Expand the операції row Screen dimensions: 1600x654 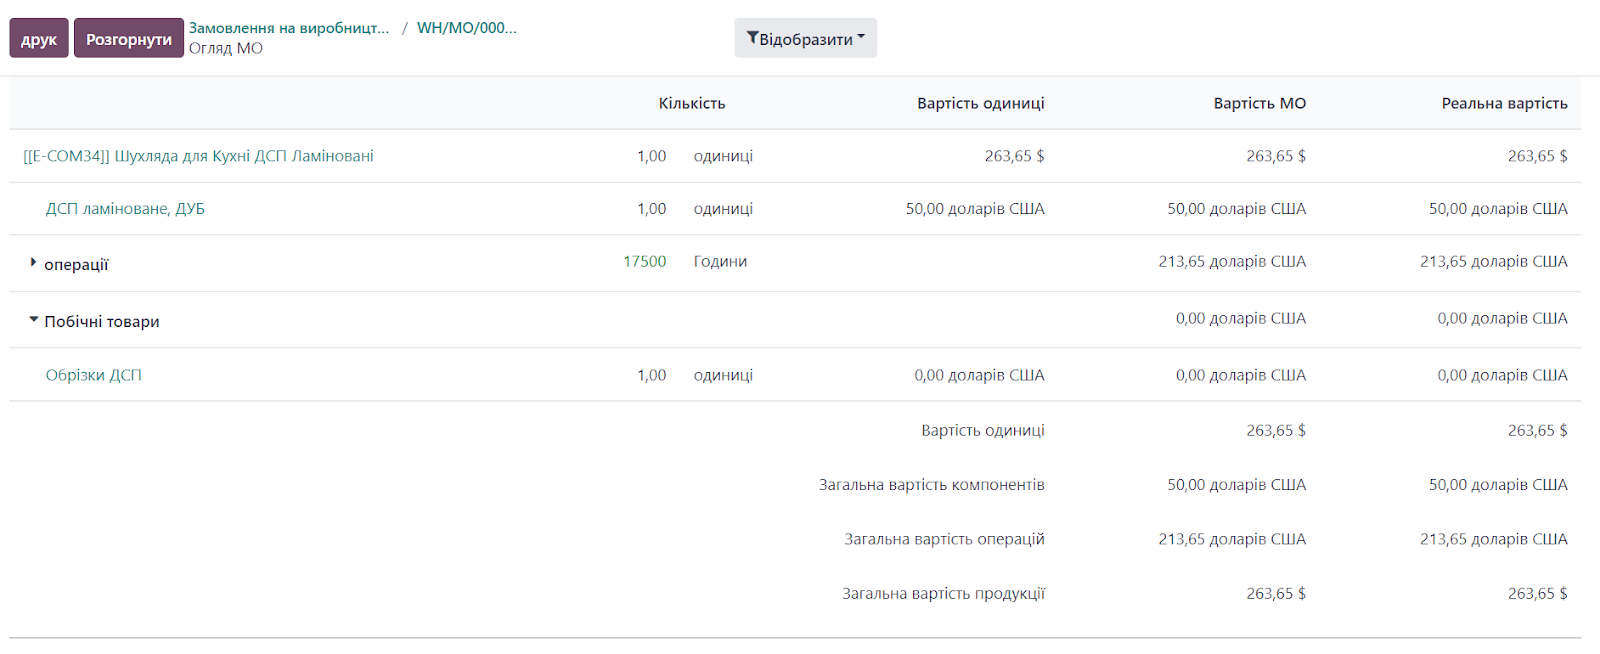tap(33, 263)
